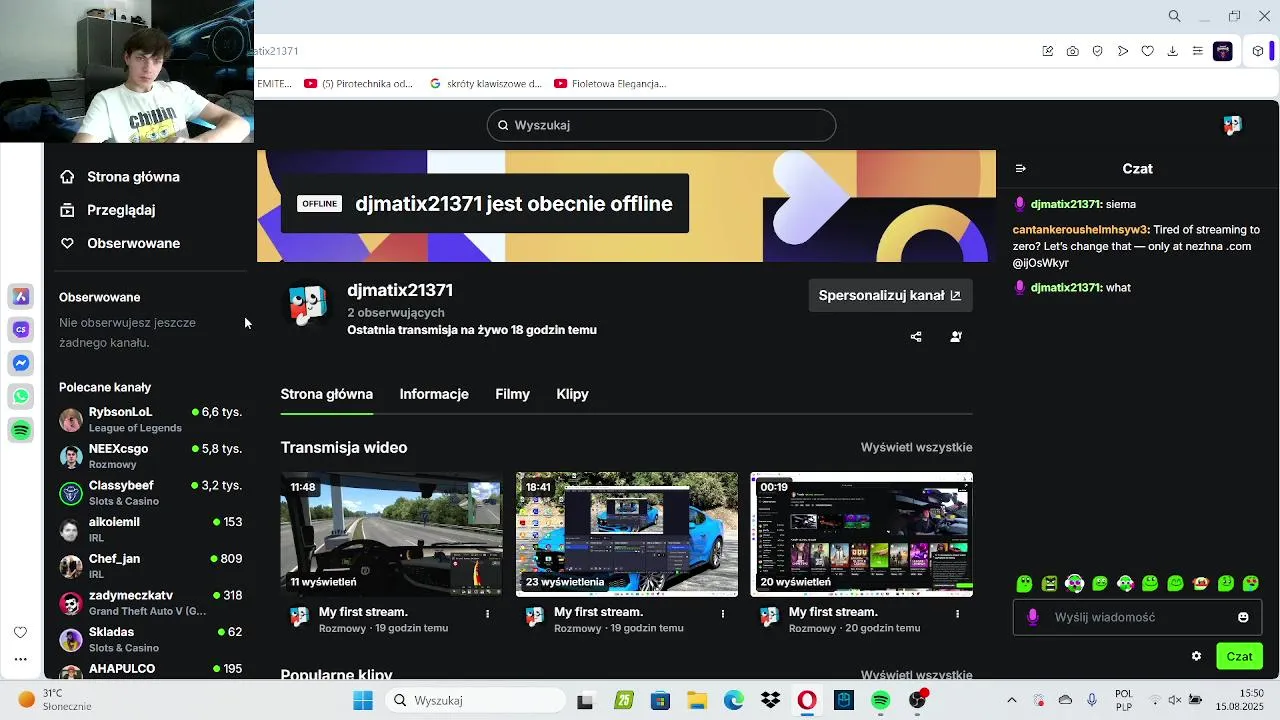Screen dimensions: 1280x720
Task: Open the Opera sidebar three-dots menu
Action: (x=20, y=659)
